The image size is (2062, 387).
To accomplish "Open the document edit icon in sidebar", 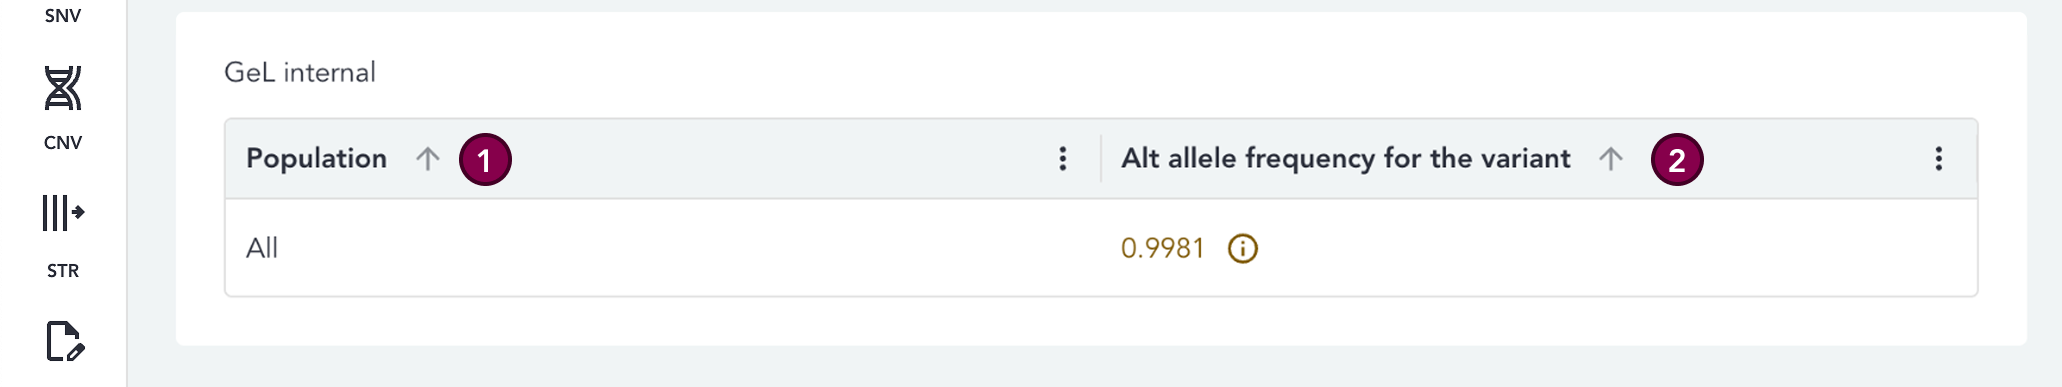I will click(65, 342).
